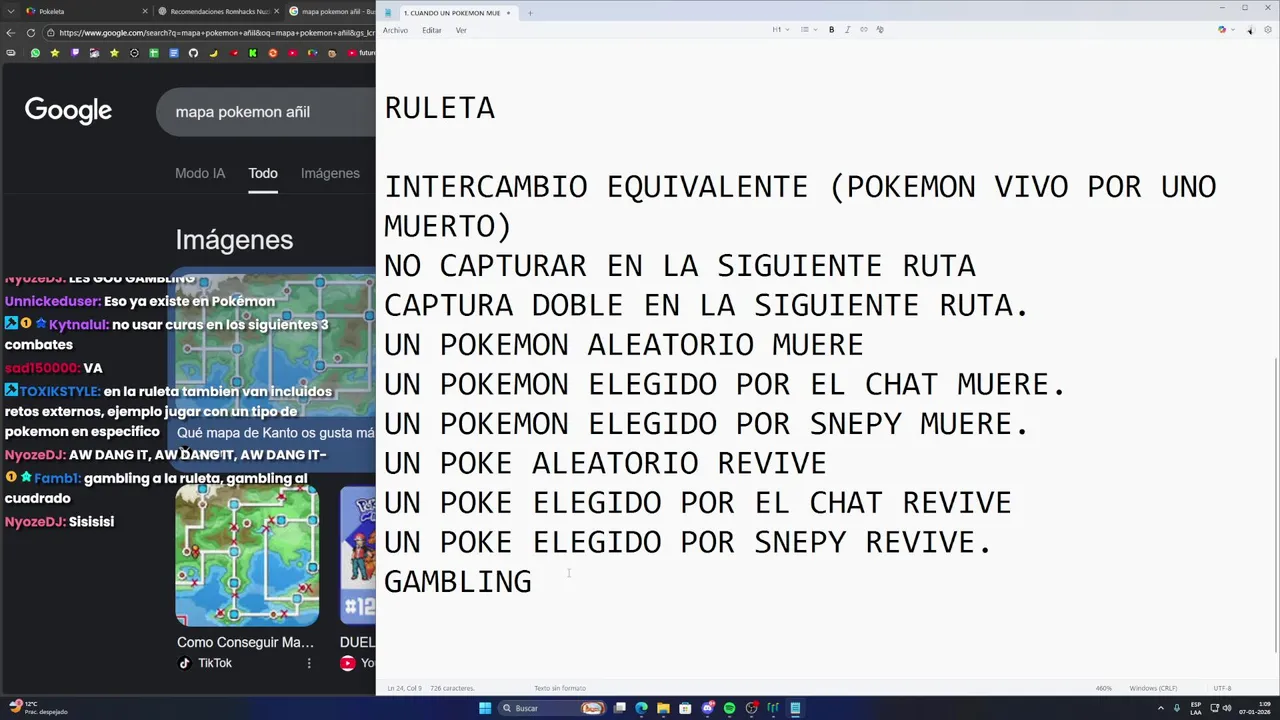The image size is (1280, 720).
Task: Open Spotify from the taskbar
Action: point(729,708)
